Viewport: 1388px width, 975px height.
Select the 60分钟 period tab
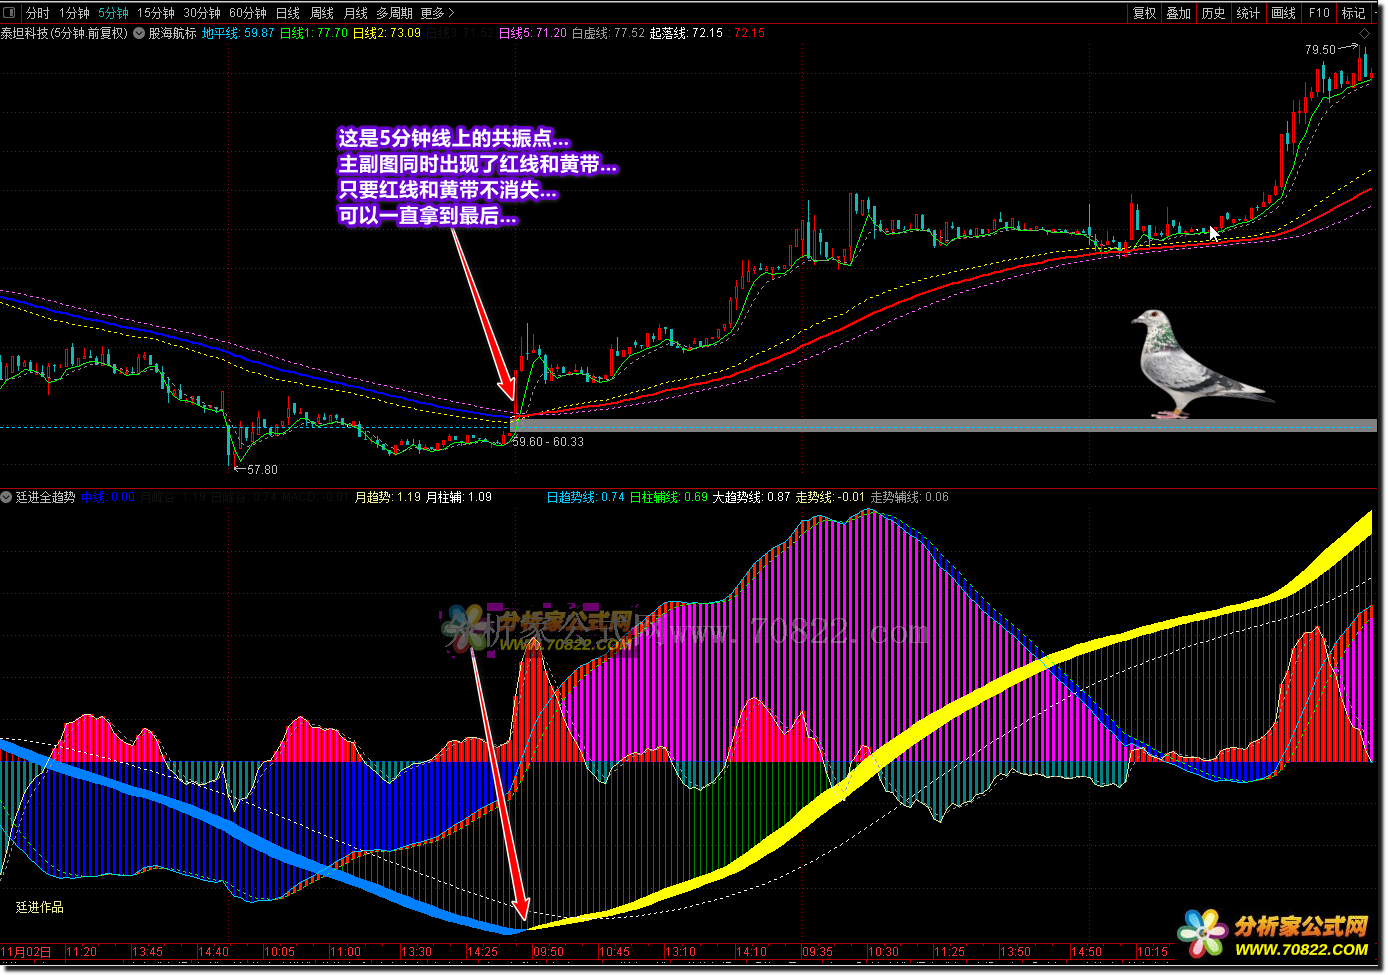pyautogui.click(x=248, y=13)
